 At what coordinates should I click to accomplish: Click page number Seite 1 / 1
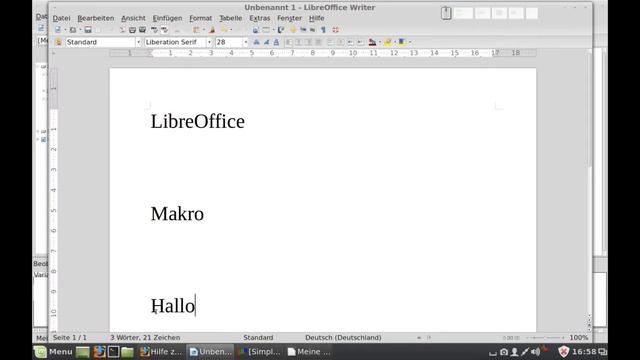pos(69,338)
